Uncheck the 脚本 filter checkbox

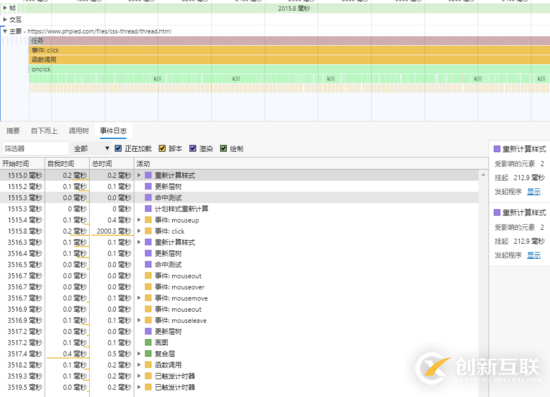tap(162, 148)
